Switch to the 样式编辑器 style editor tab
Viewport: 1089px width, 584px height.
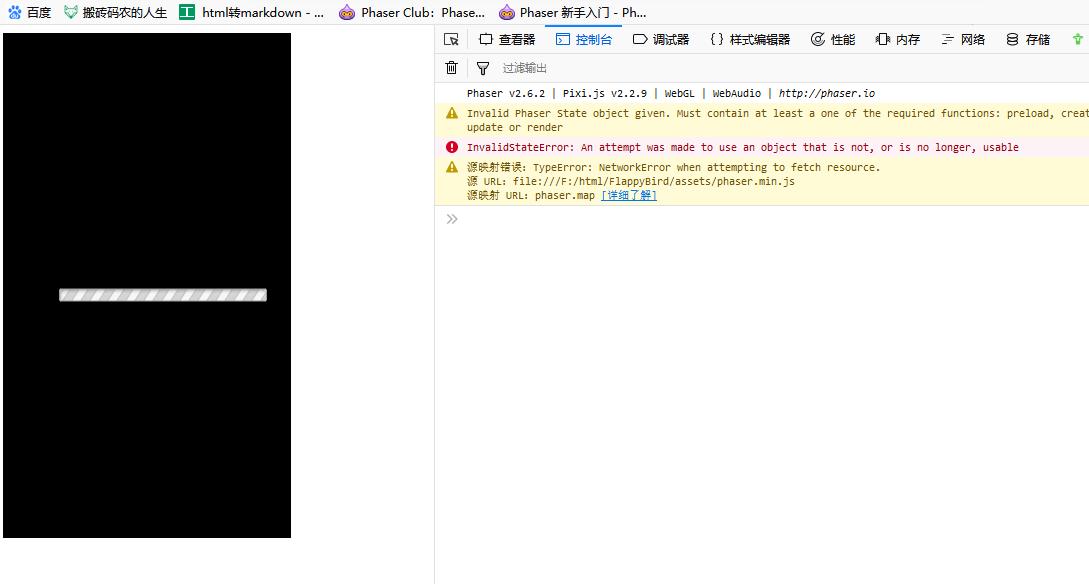pyautogui.click(x=750, y=40)
